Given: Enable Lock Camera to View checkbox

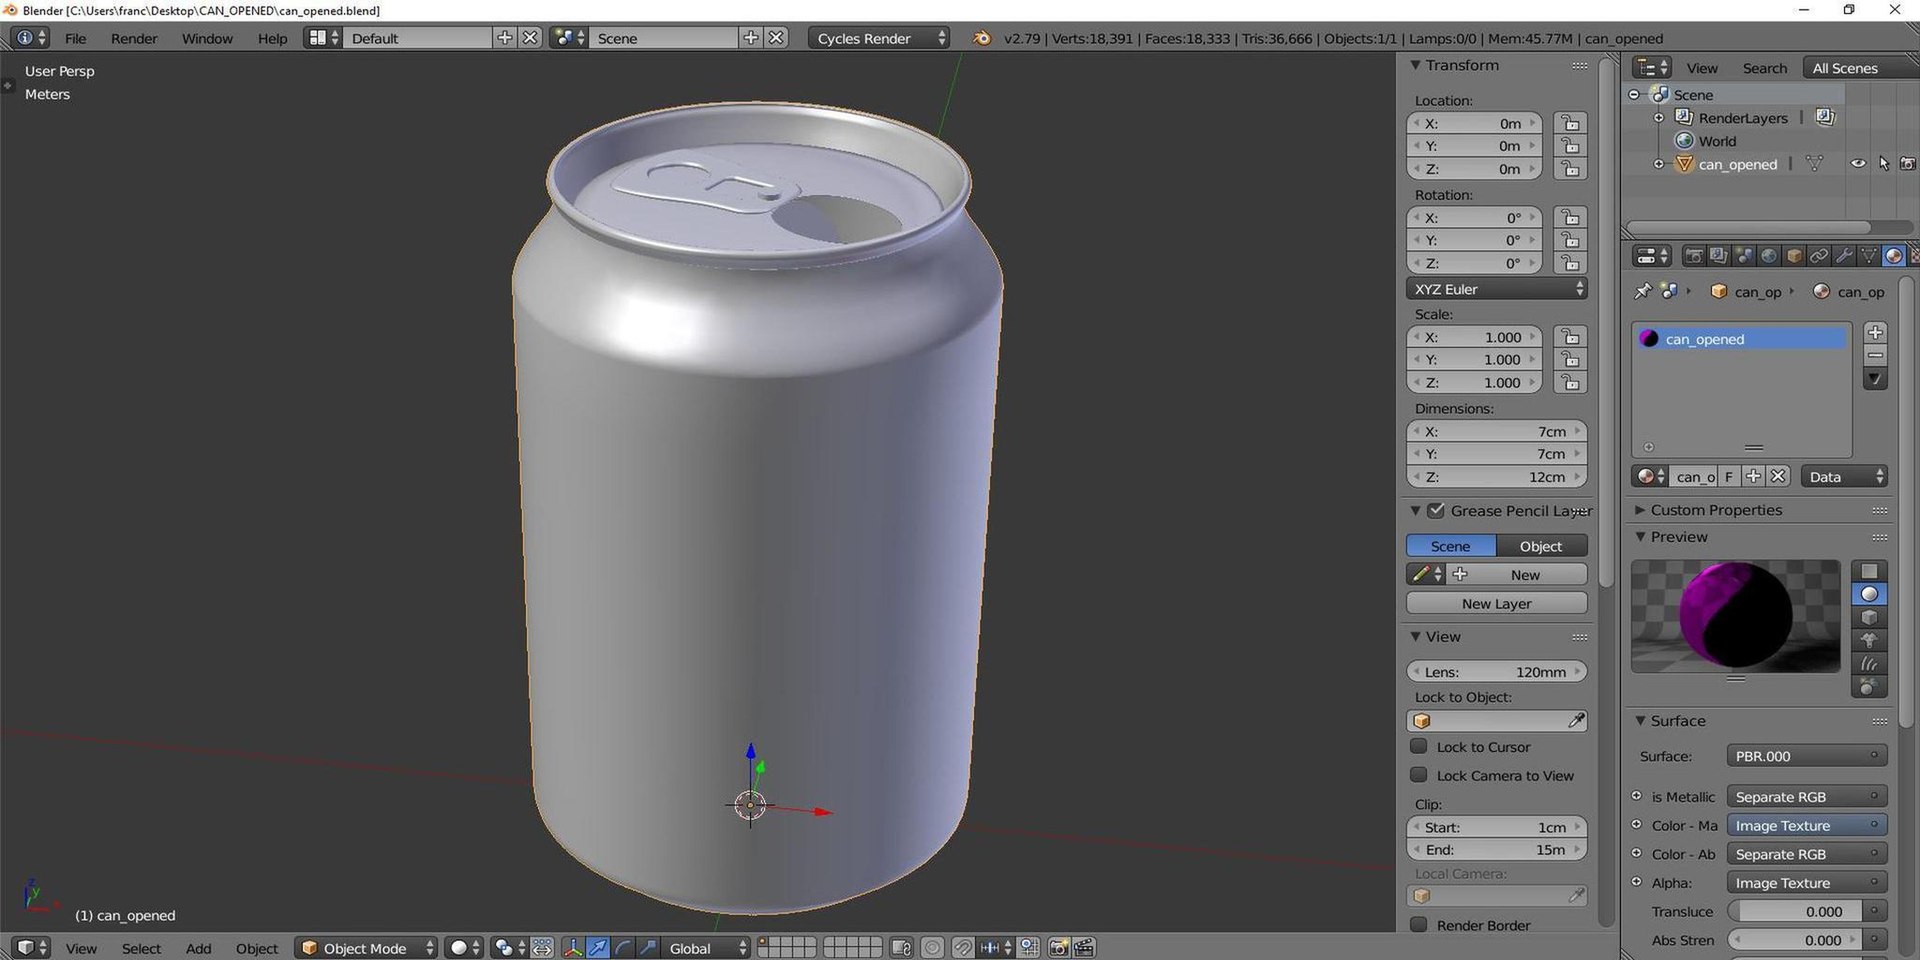Looking at the screenshot, I should (x=1418, y=775).
